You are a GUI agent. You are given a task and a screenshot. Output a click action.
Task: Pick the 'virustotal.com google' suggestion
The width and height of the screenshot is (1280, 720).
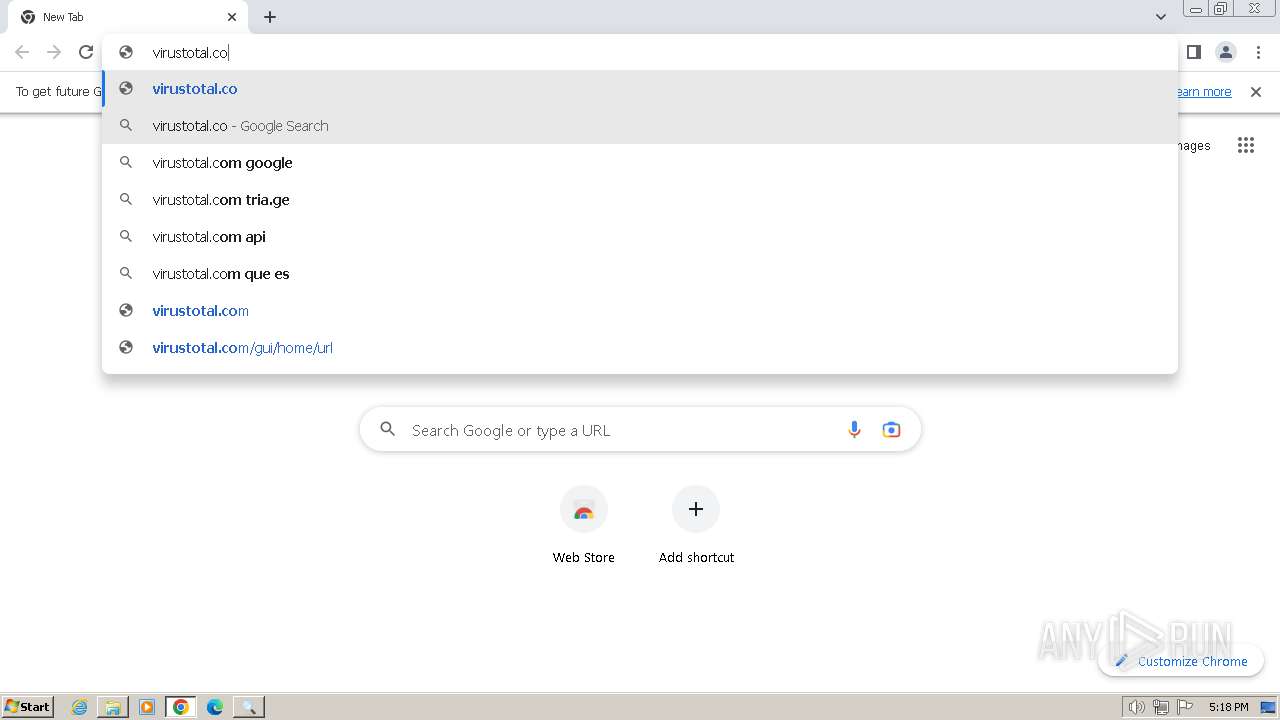(640, 163)
